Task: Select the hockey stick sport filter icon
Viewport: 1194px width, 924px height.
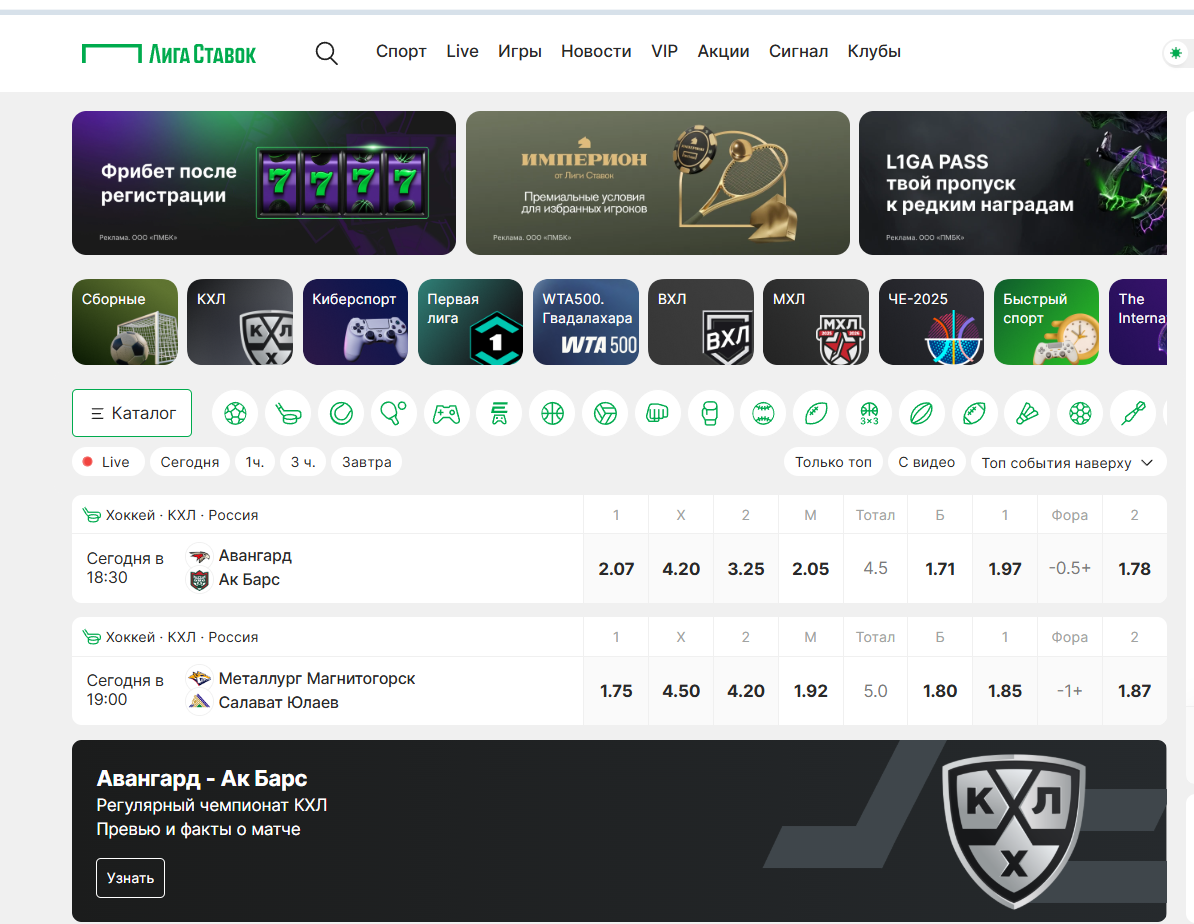Action: (289, 413)
